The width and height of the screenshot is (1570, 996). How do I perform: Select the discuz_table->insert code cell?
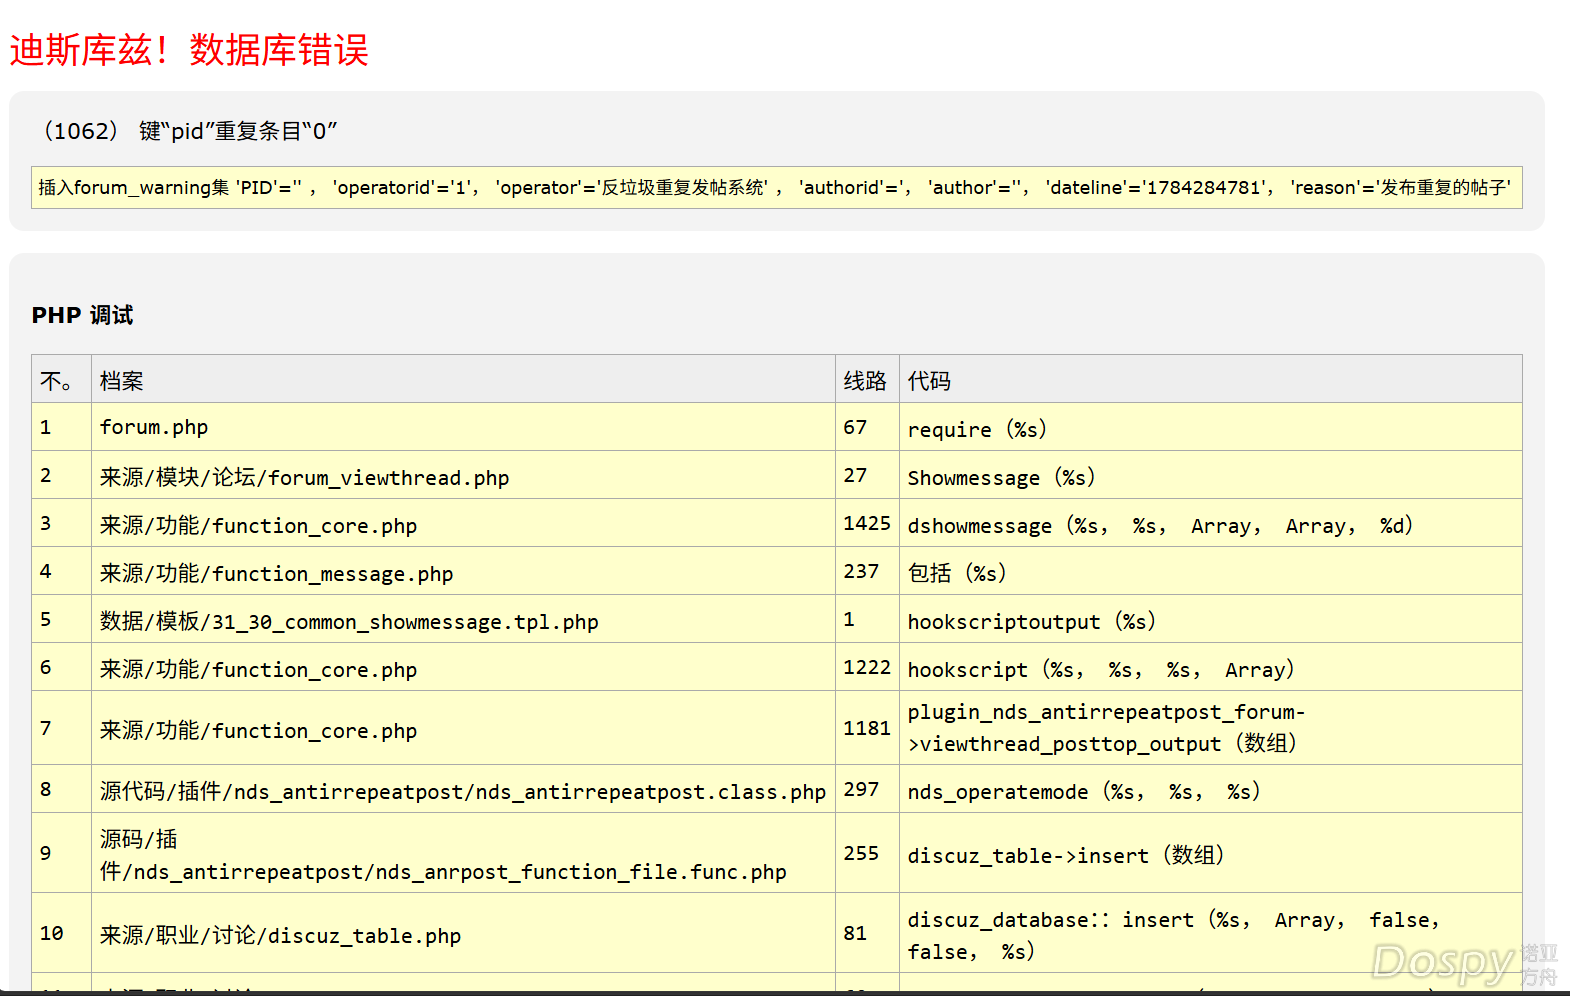[x=1211, y=853]
